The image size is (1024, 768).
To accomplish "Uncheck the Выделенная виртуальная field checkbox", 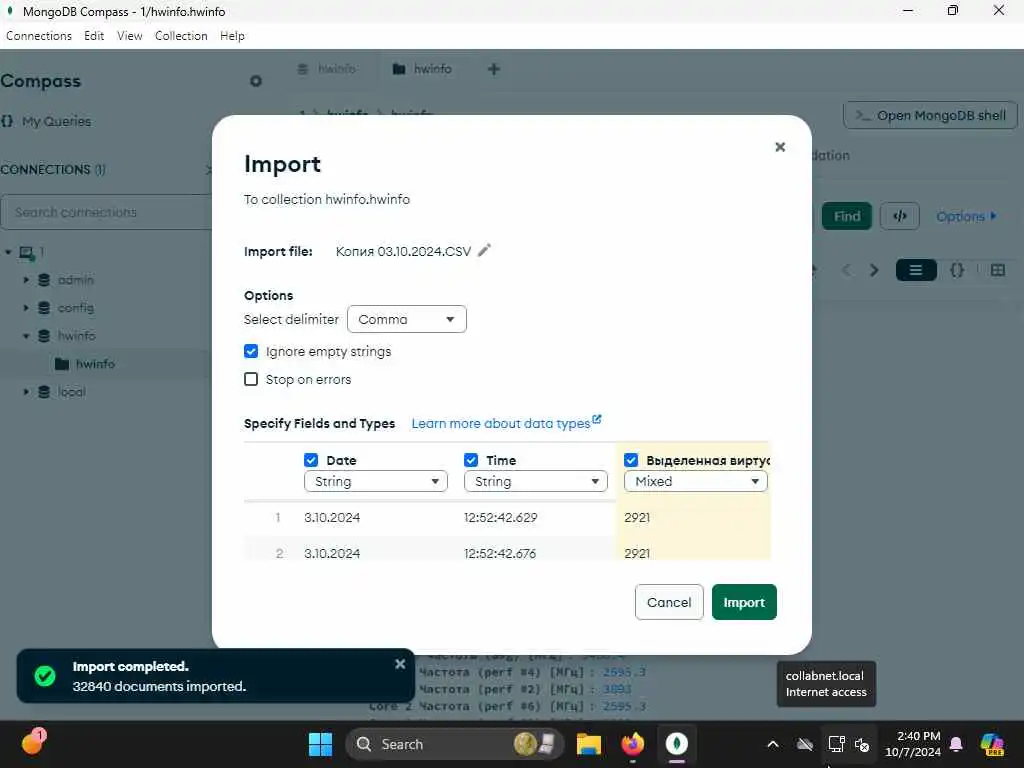I will coord(631,460).
